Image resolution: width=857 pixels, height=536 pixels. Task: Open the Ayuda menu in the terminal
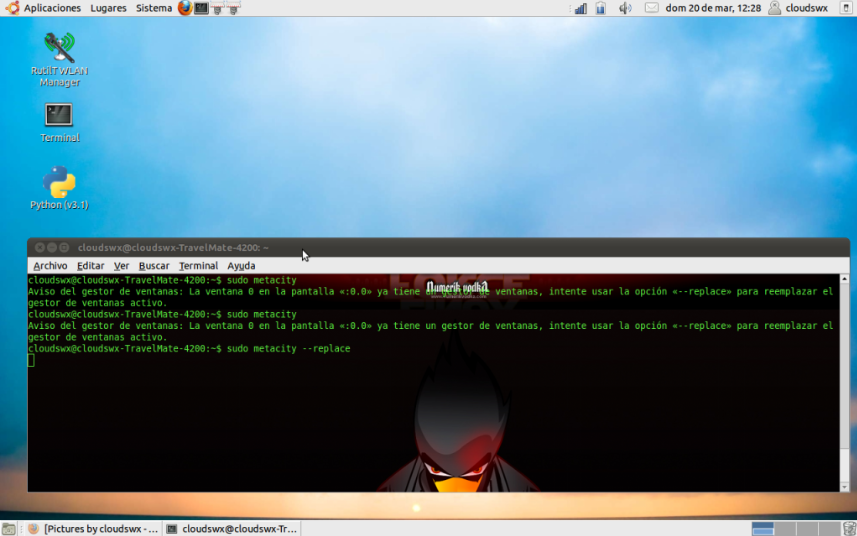pos(241,266)
